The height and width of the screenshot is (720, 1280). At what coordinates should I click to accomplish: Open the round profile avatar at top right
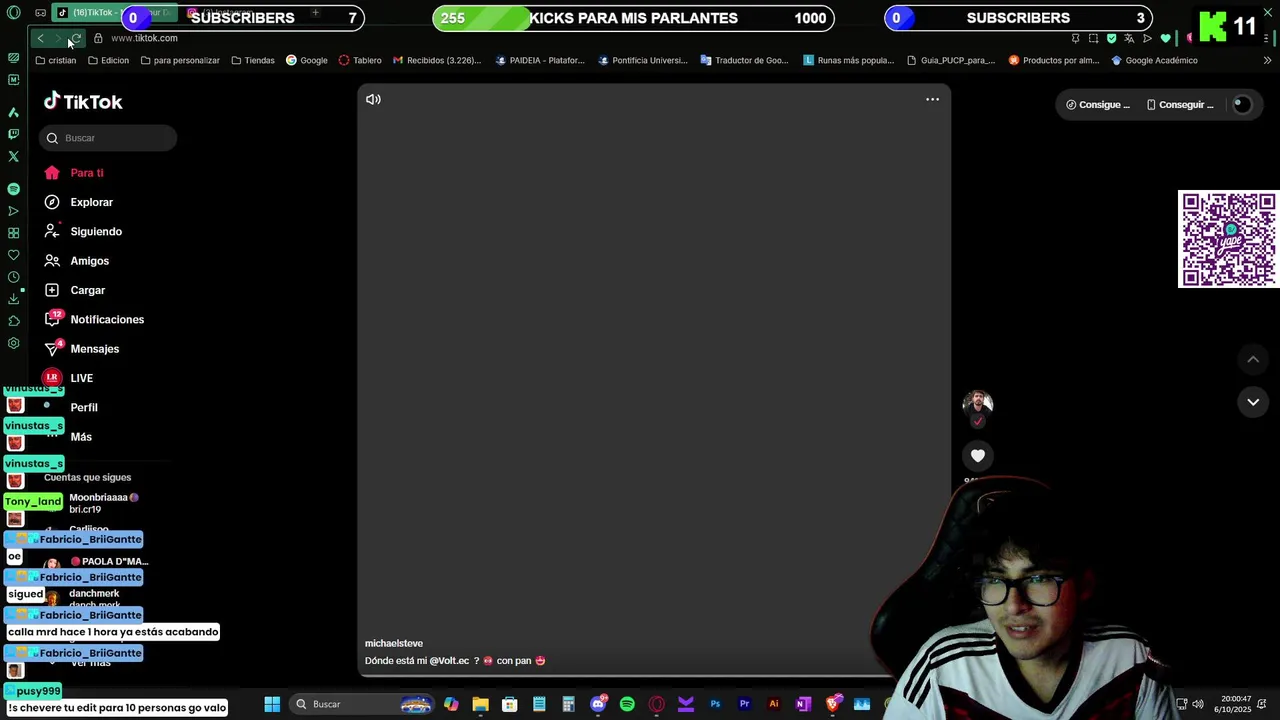coord(1242,105)
